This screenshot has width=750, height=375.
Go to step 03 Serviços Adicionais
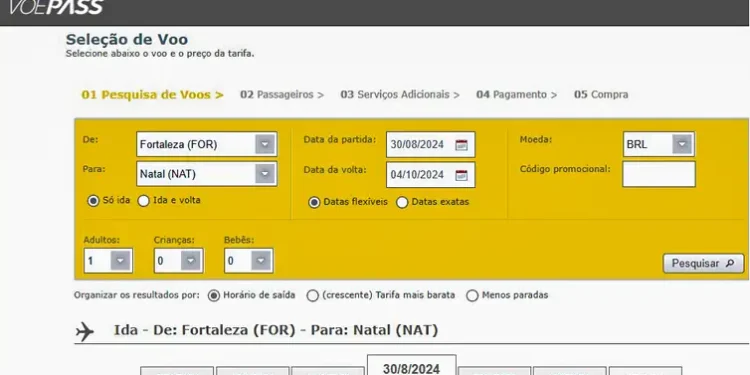point(400,95)
